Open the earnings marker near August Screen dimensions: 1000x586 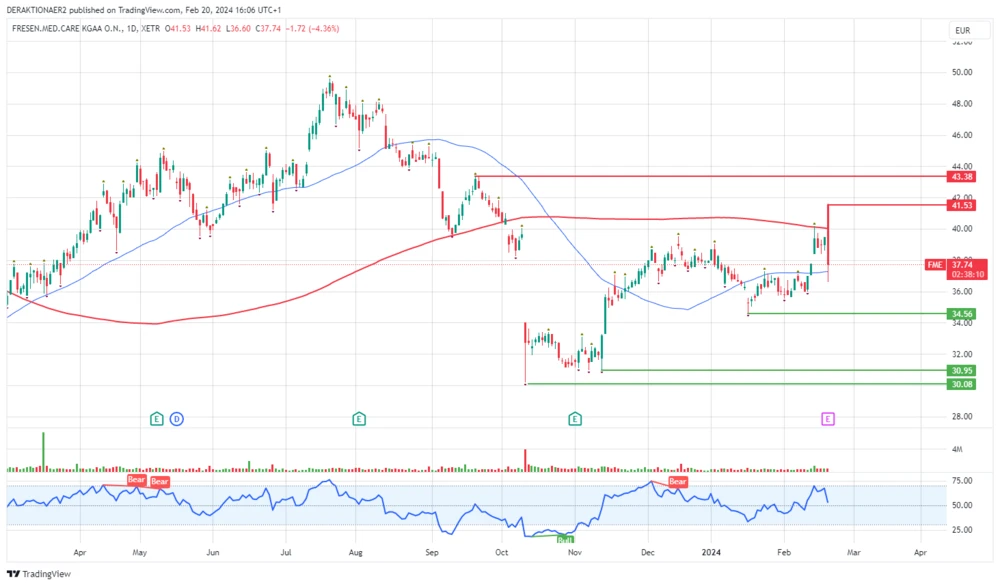pos(358,417)
